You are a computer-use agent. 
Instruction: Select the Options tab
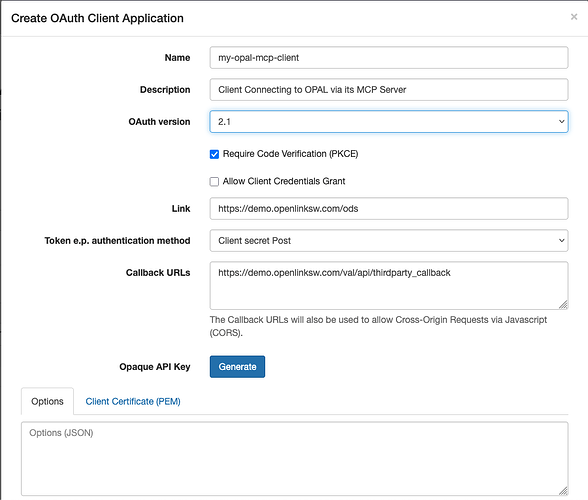click(x=47, y=401)
